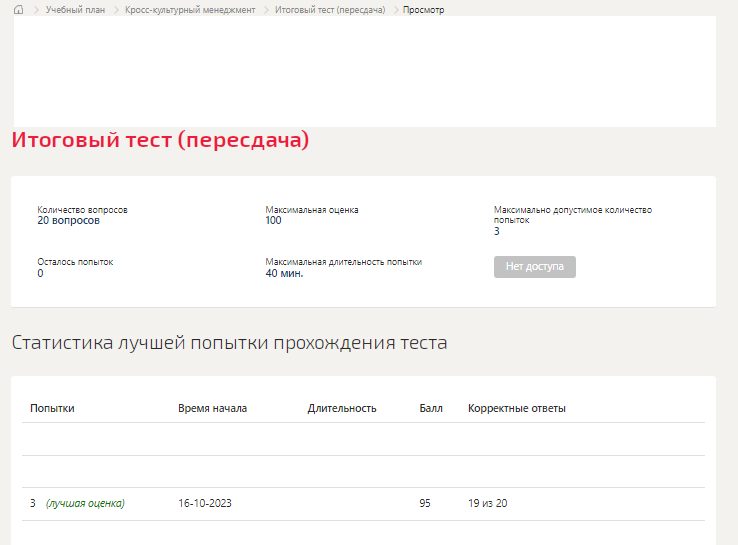Click the Балл column header
Viewport: 738px width, 545px height.
point(430,408)
